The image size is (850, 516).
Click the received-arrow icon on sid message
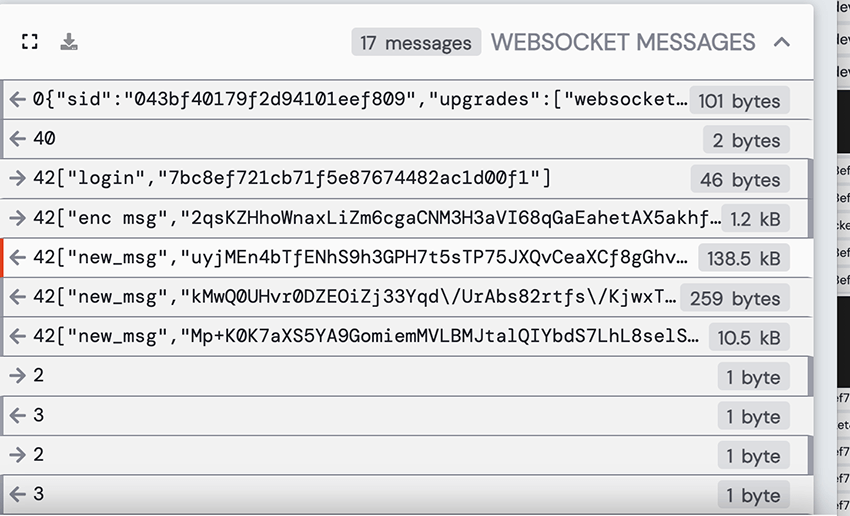pyautogui.click(x=17, y=100)
